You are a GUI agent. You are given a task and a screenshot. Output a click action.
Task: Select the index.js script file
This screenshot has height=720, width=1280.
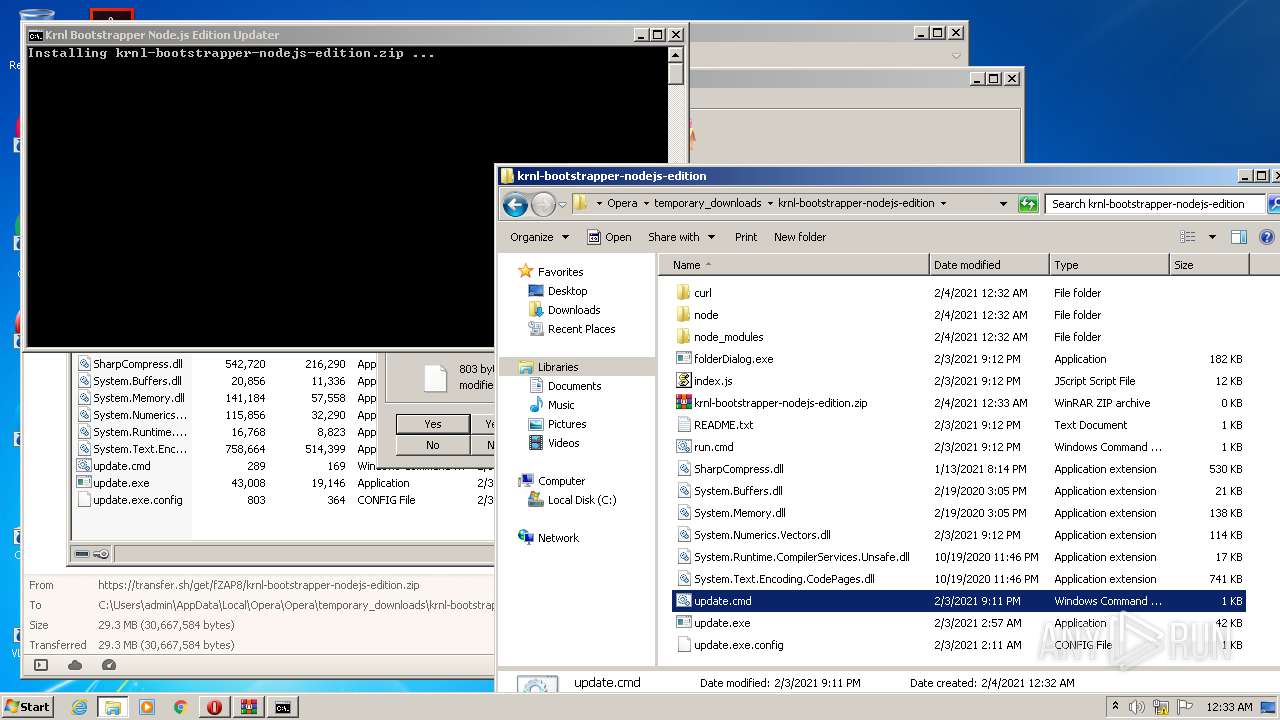pyautogui.click(x=713, y=381)
